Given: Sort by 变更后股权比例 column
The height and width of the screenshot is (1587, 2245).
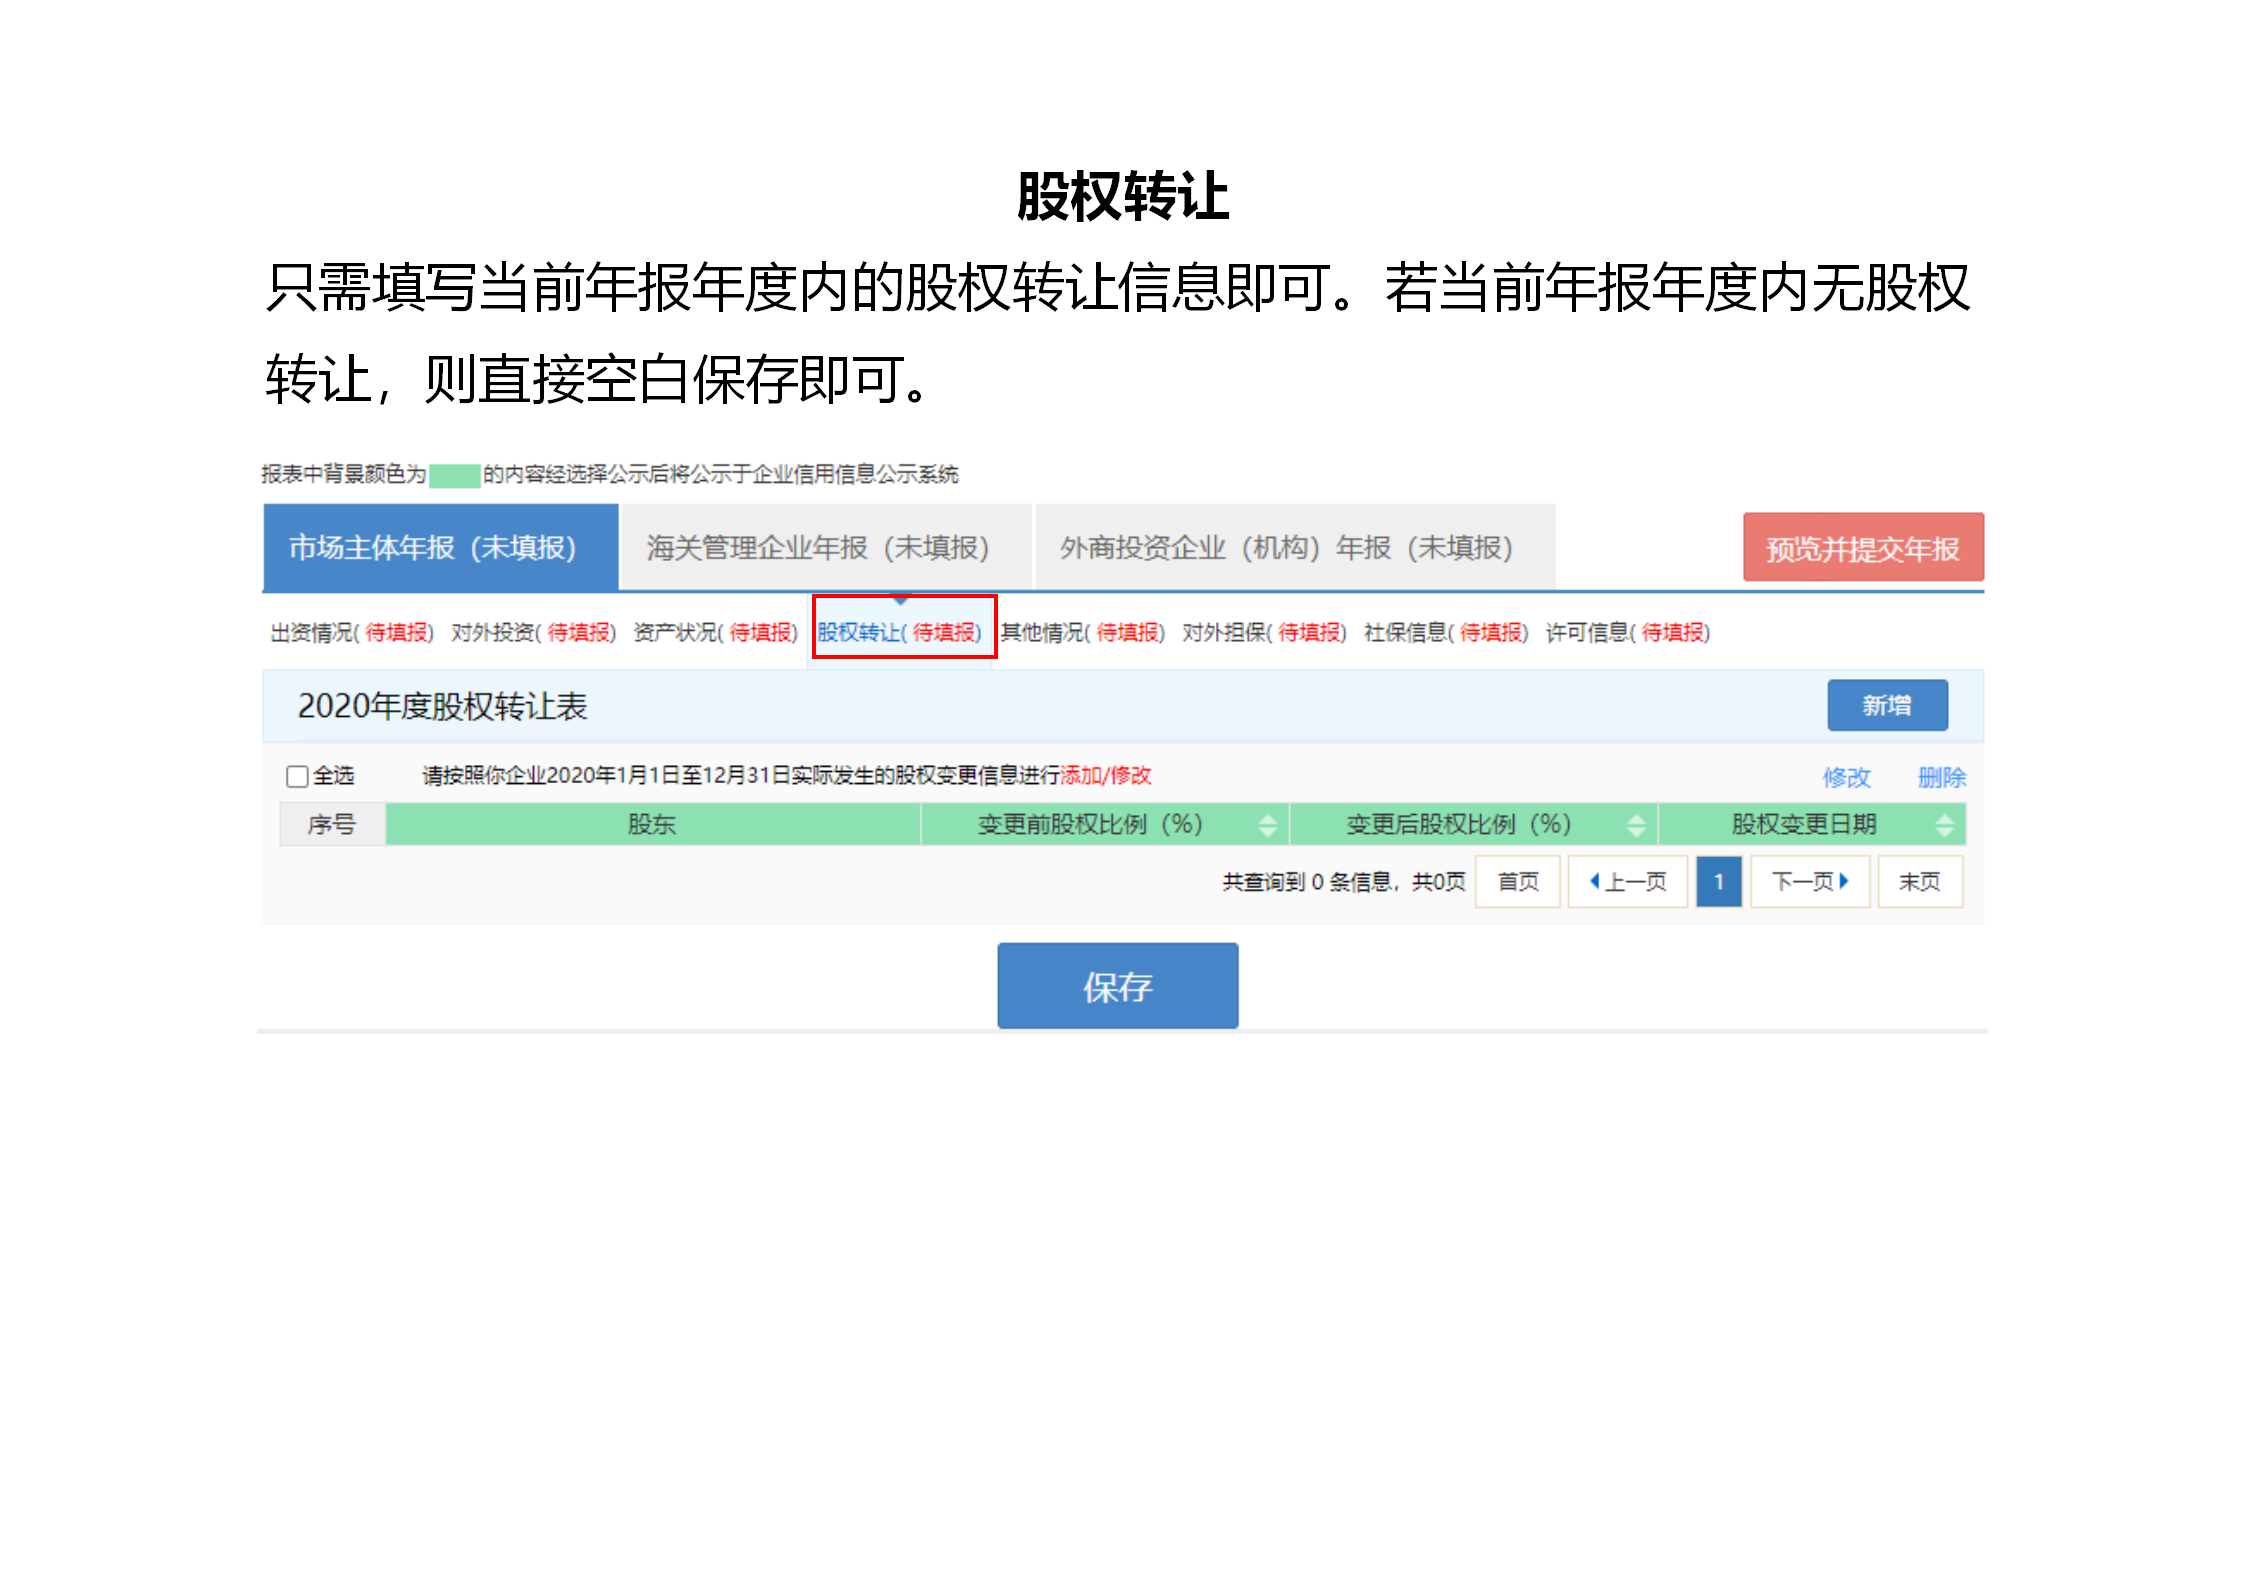Looking at the screenshot, I should coord(1637,825).
